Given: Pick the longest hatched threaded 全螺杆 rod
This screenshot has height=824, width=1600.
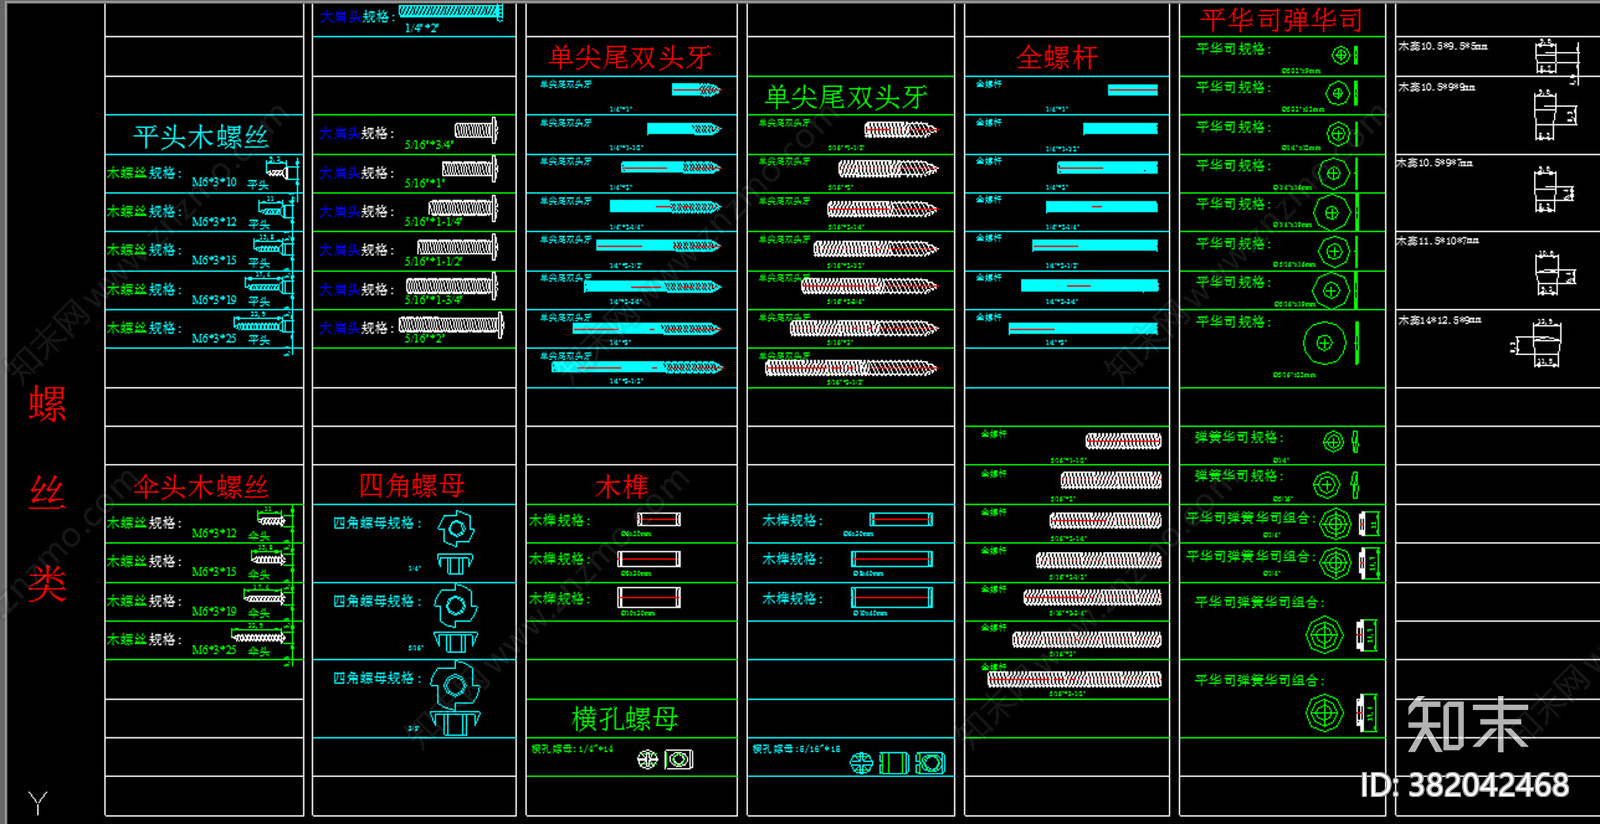Looking at the screenshot, I should 1074,679.
